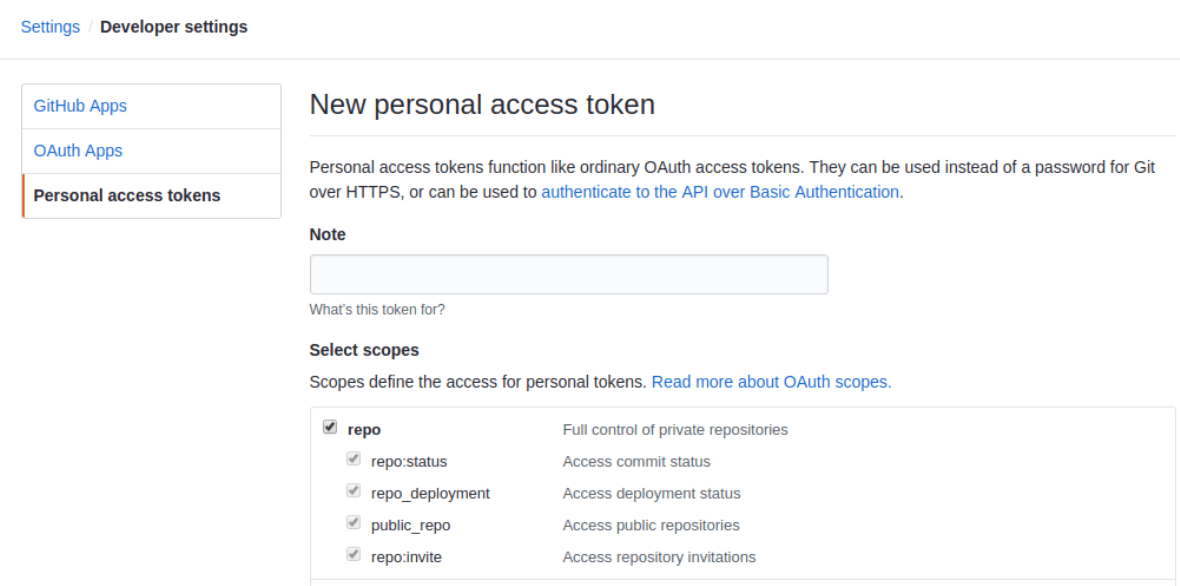
Task: Click the What's this token for hint
Action: point(377,309)
